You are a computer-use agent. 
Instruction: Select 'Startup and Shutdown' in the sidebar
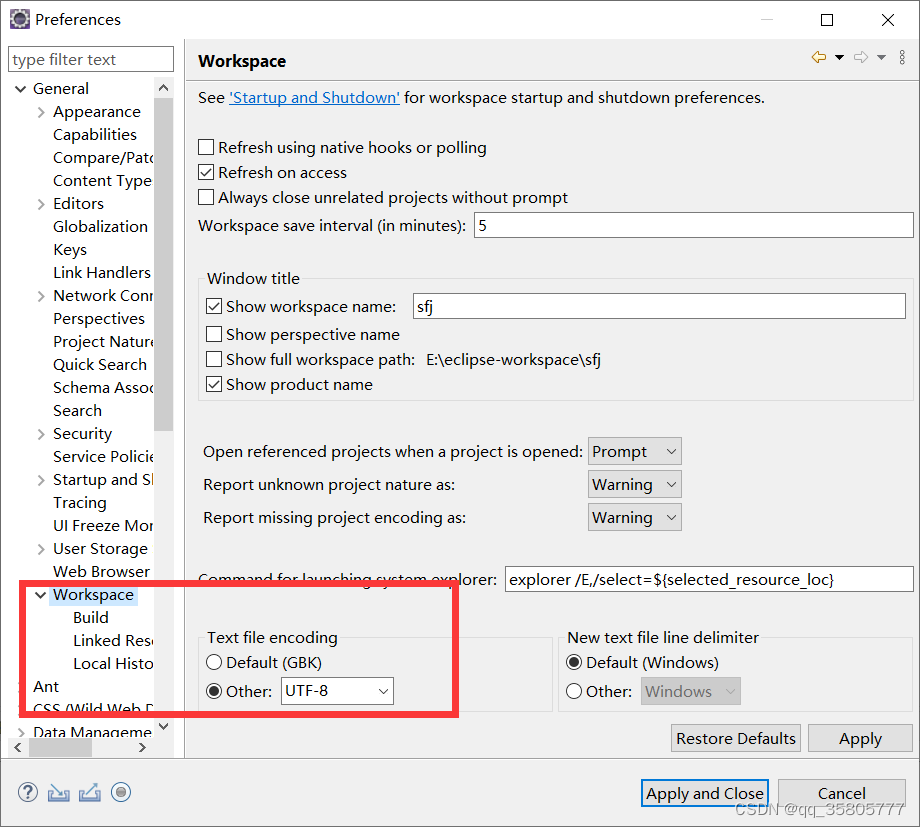[103, 479]
